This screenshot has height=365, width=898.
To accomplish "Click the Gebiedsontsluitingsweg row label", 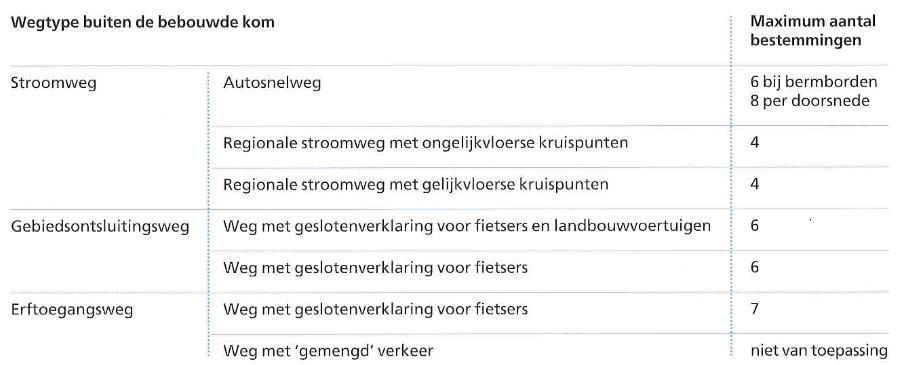I will (100, 226).
